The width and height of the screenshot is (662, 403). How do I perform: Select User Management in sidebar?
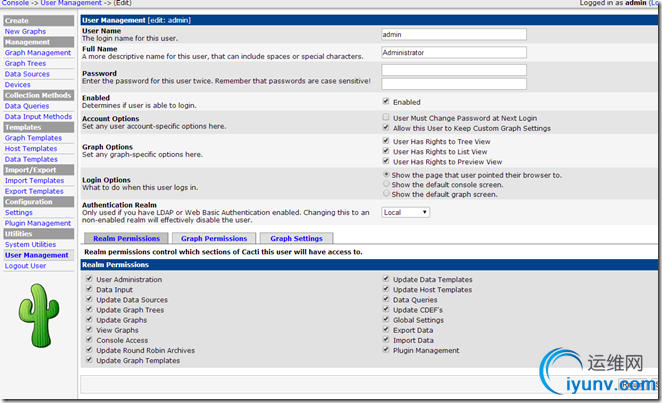tap(37, 255)
